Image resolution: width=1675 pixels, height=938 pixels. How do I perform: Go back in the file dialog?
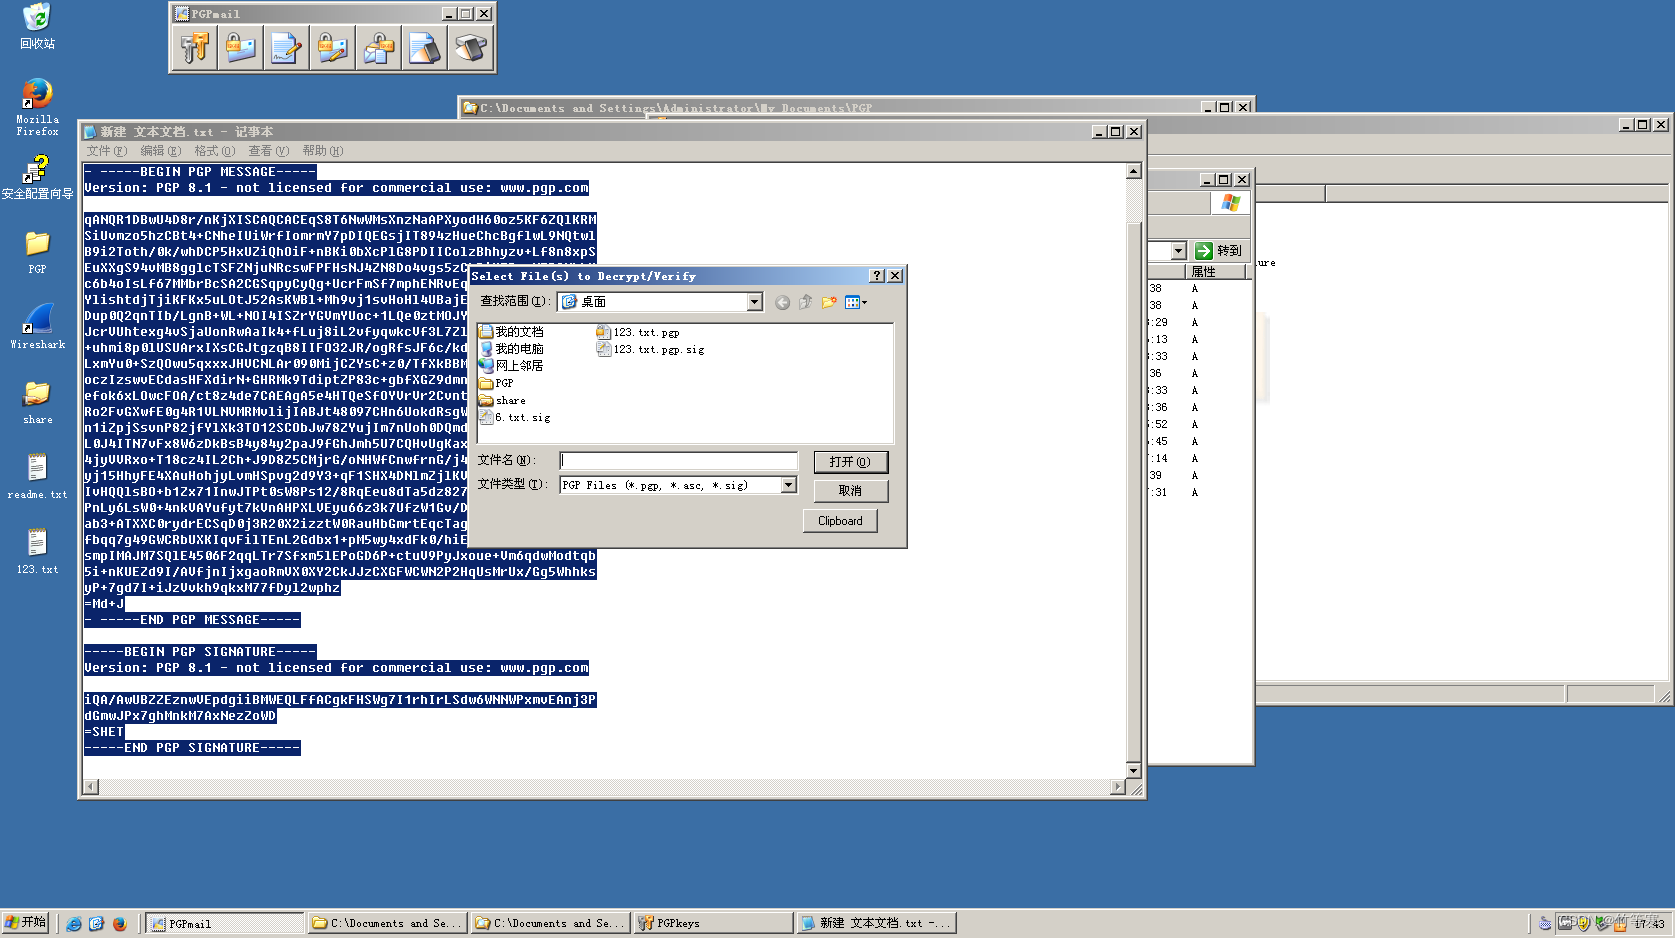tap(782, 302)
